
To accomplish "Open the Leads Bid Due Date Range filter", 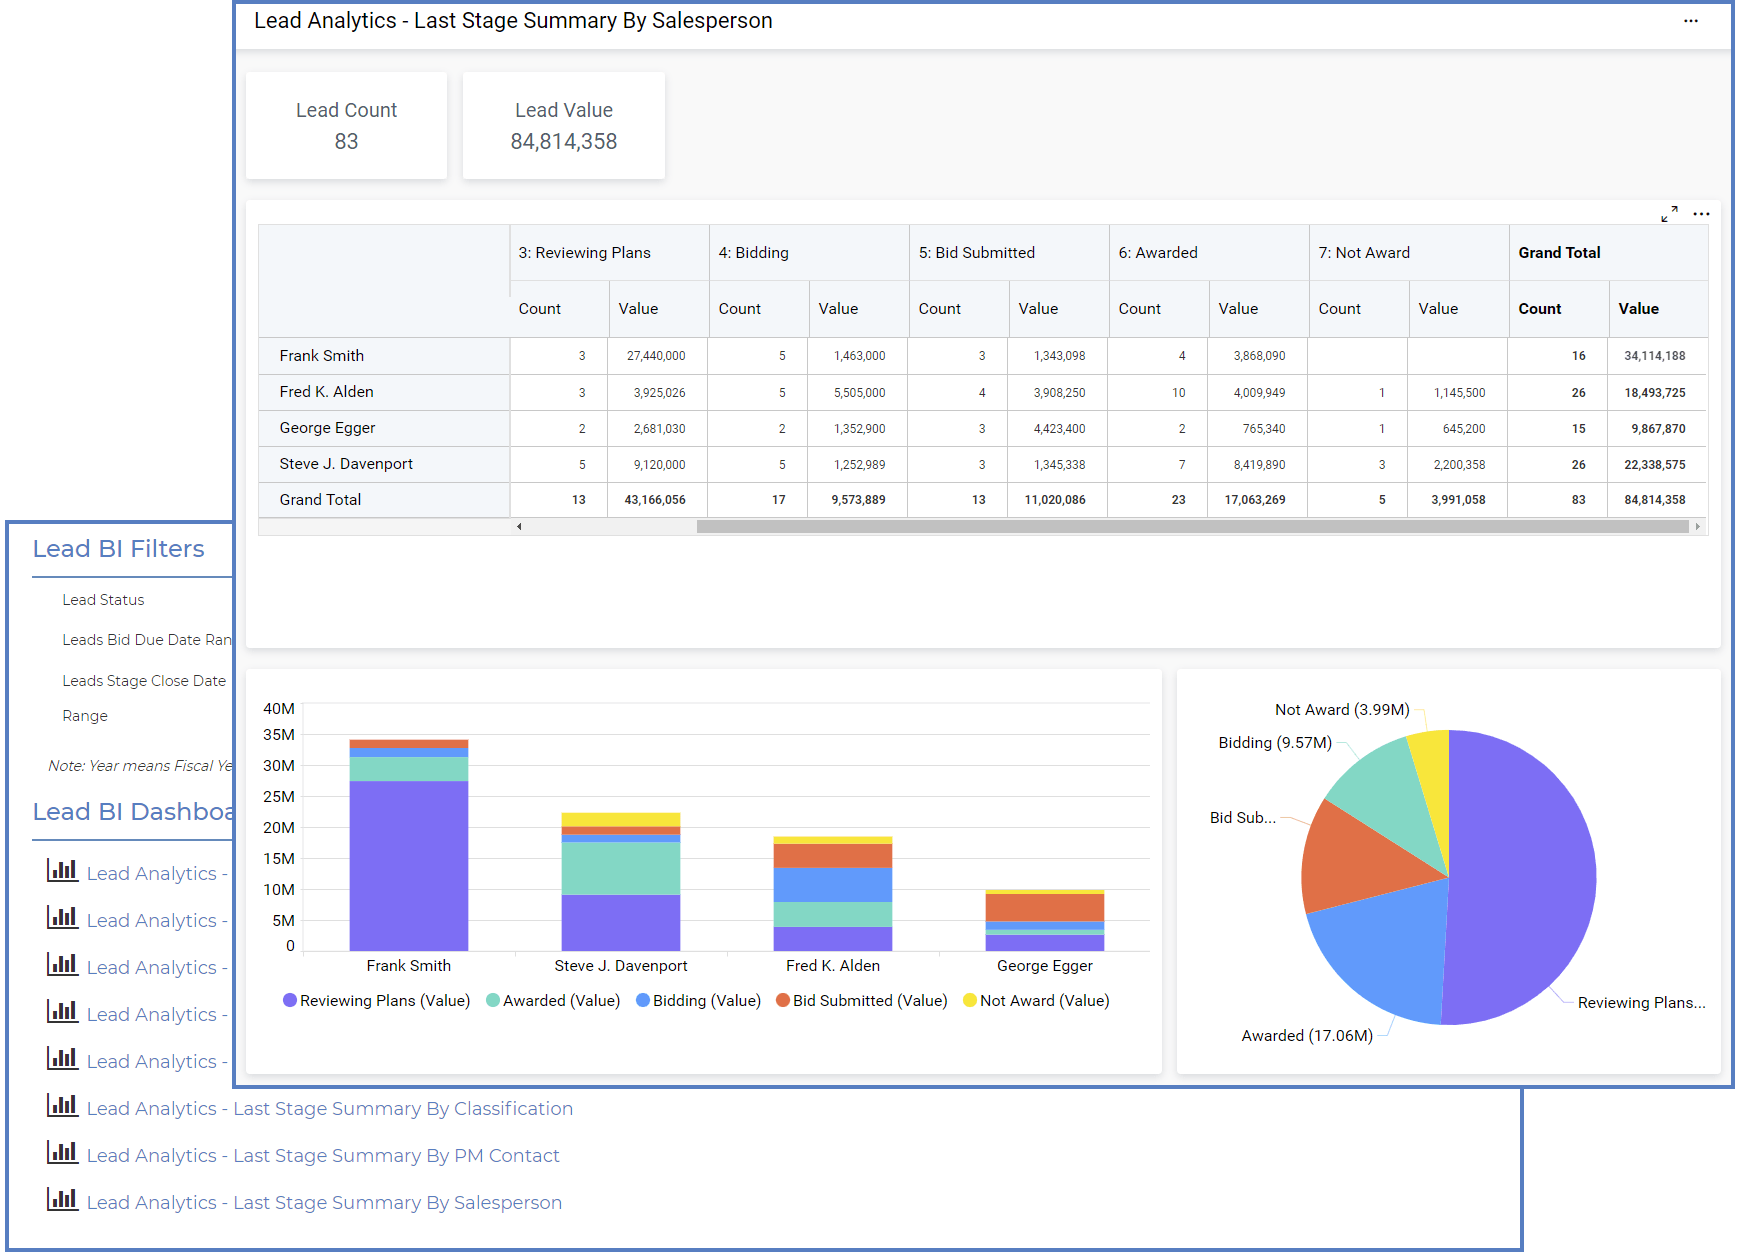I will 145,639.
